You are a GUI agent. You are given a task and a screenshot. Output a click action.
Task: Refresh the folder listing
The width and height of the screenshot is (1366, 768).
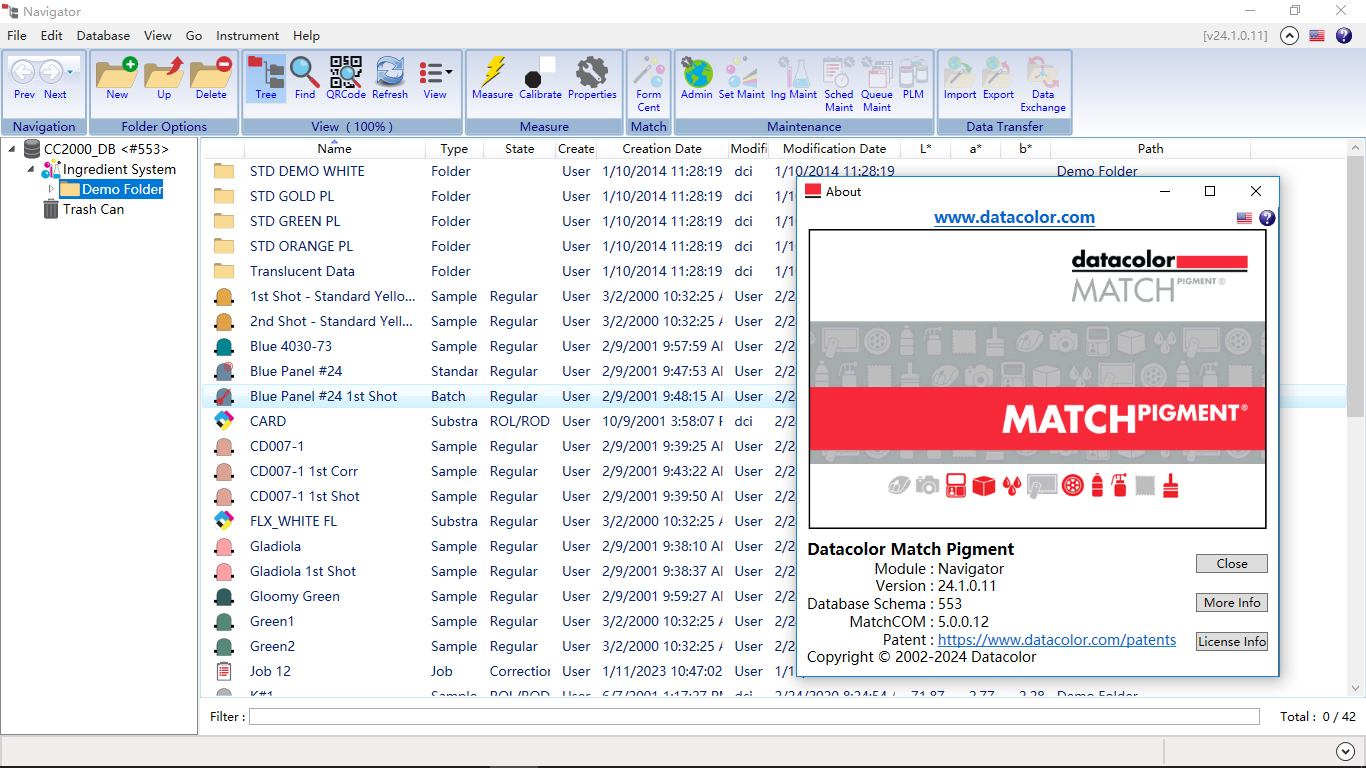[390, 79]
